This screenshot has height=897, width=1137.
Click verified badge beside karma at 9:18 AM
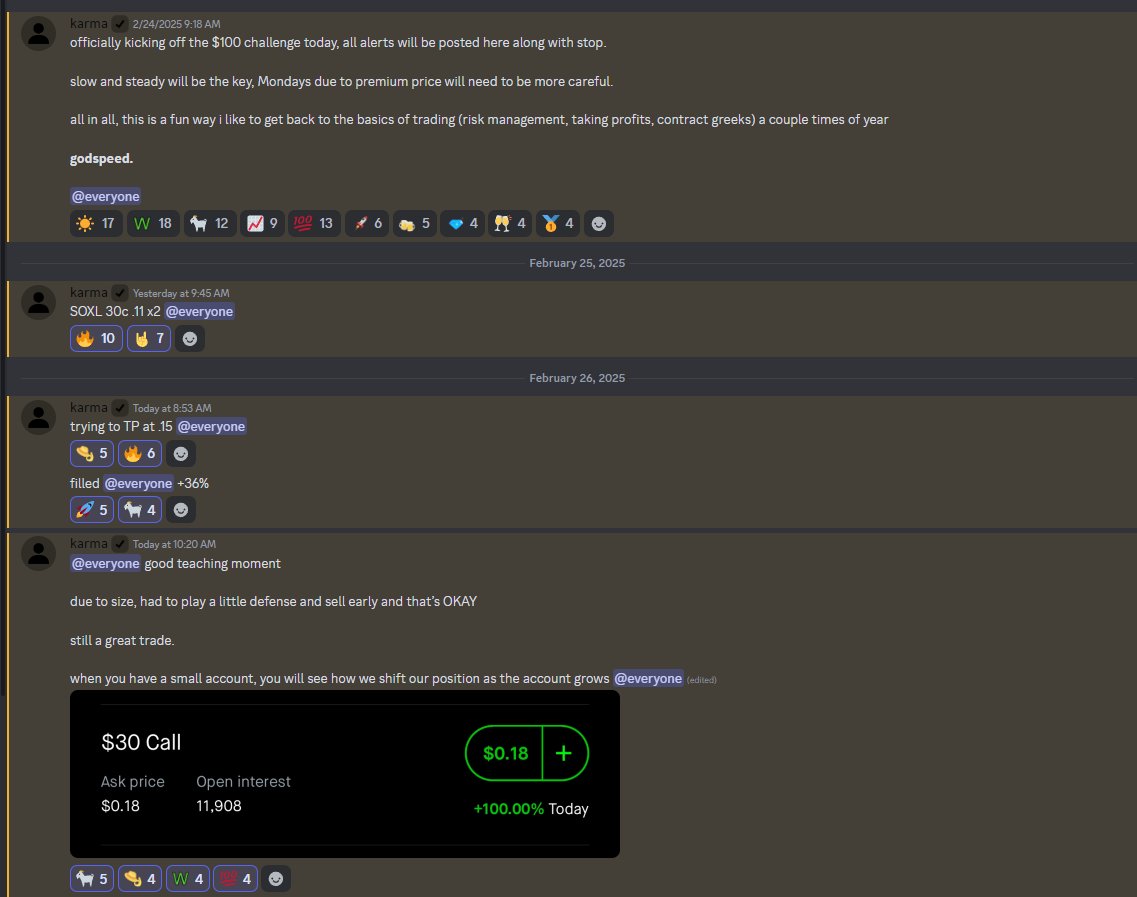click(120, 24)
